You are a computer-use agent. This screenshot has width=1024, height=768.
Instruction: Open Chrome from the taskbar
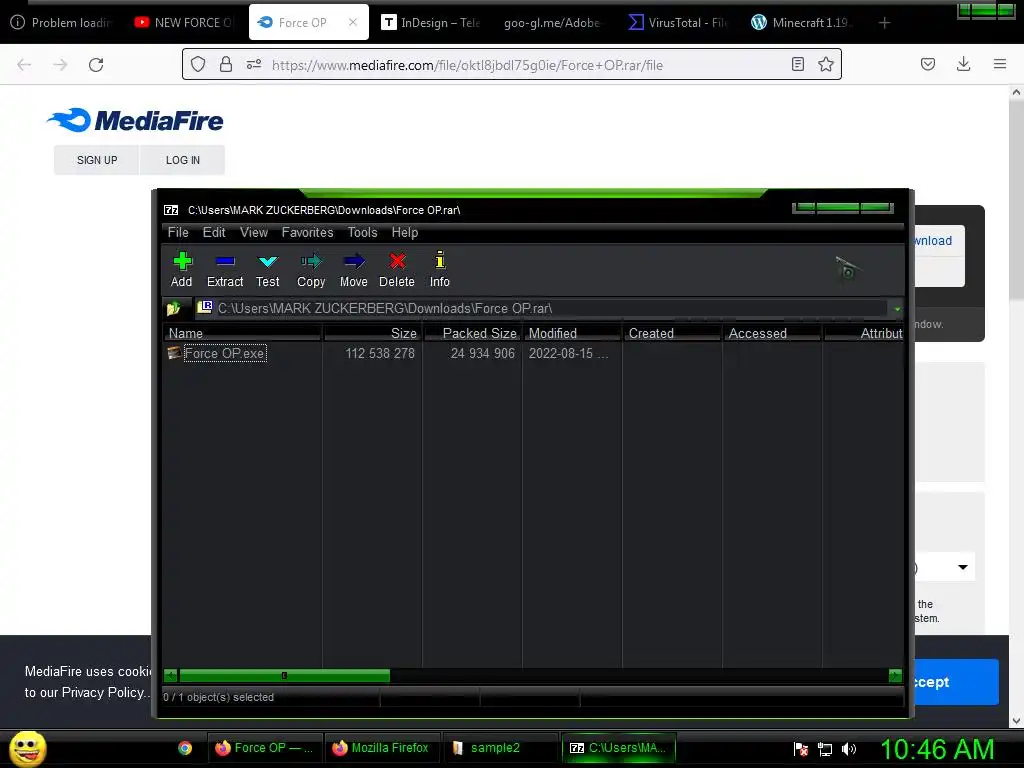(185, 748)
